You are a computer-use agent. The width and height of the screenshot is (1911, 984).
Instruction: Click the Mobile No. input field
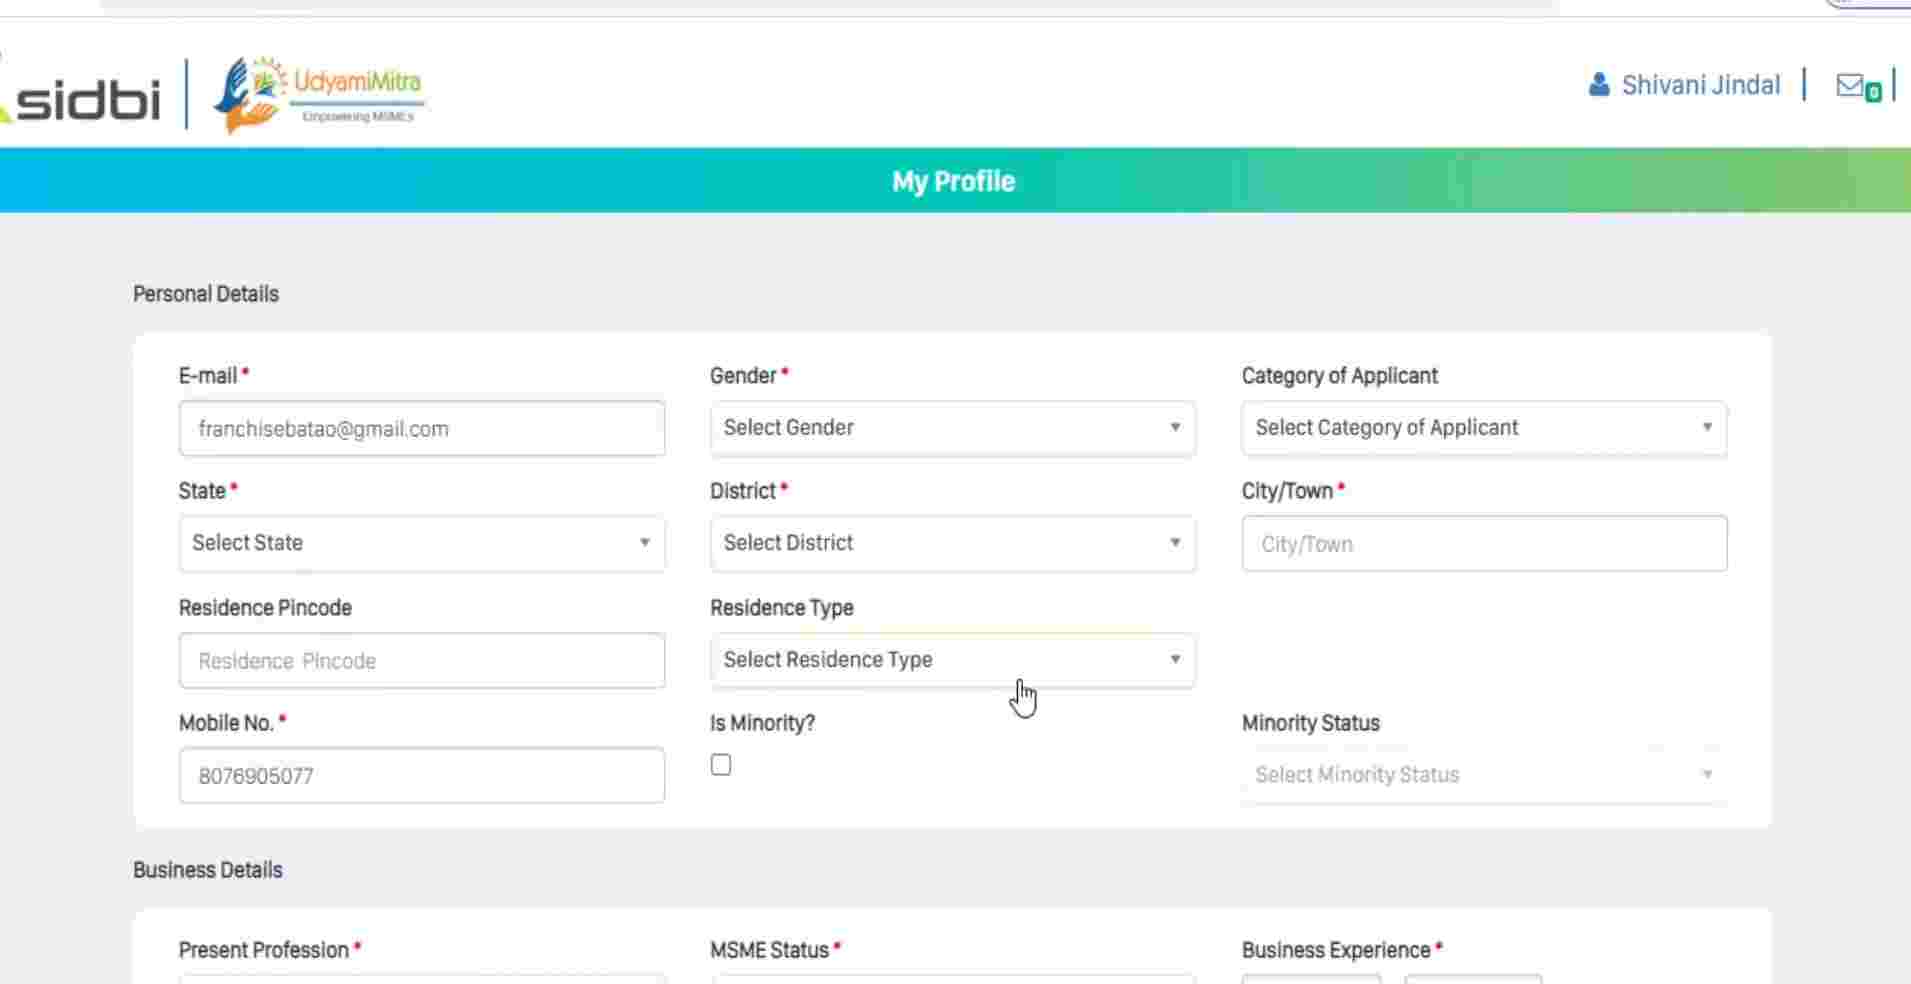click(x=421, y=776)
